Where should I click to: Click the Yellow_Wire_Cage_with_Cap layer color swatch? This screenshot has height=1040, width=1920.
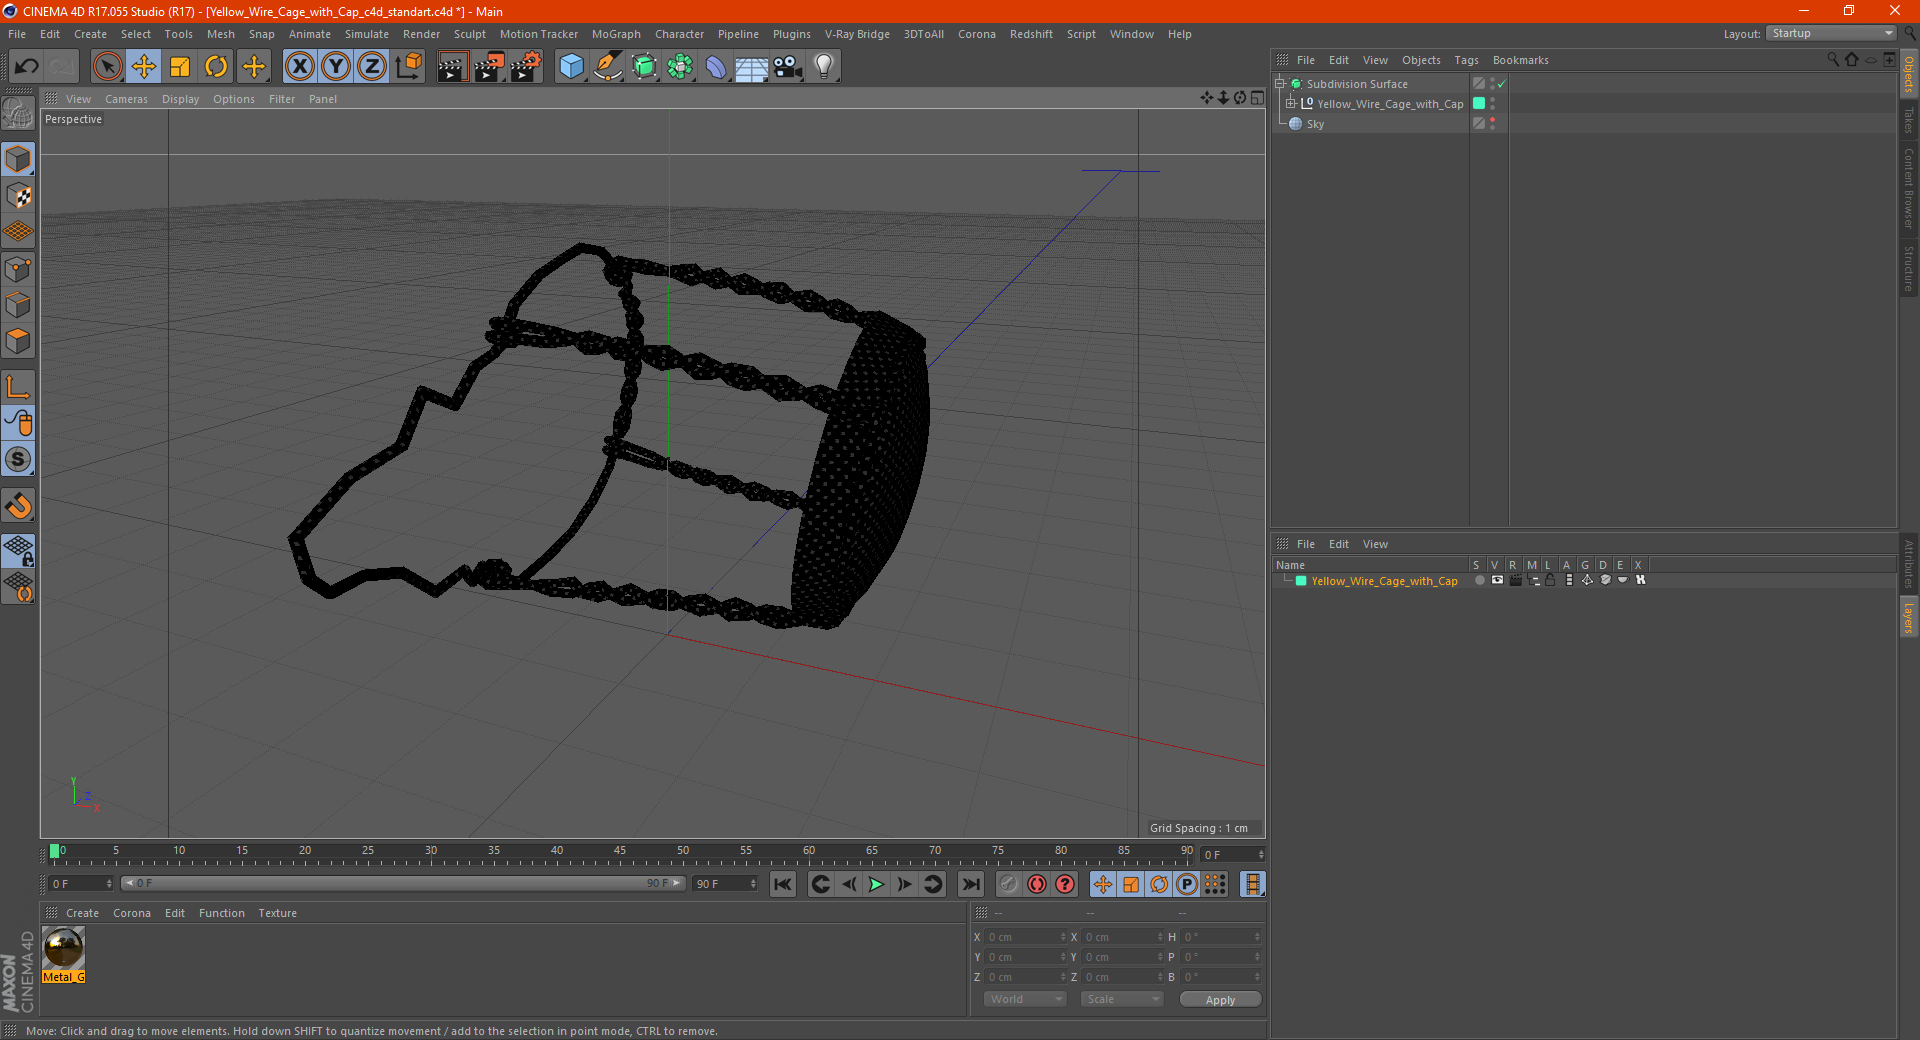click(x=1301, y=581)
